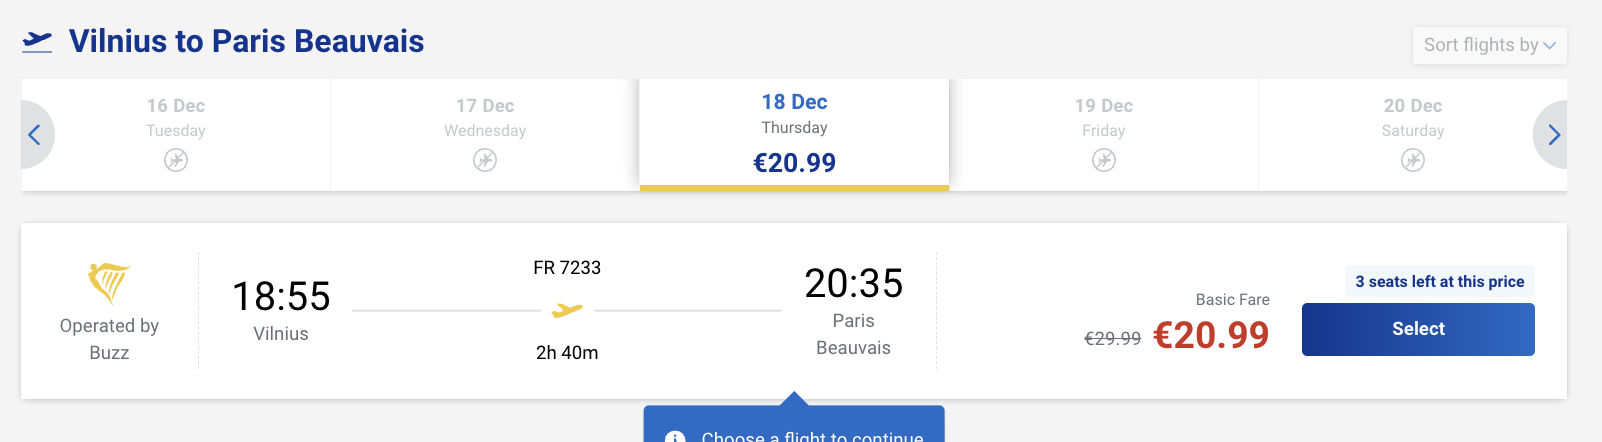Viewport: 1602px width, 442px height.
Task: Open the Sort flights by dropdown
Action: pyautogui.click(x=1489, y=45)
